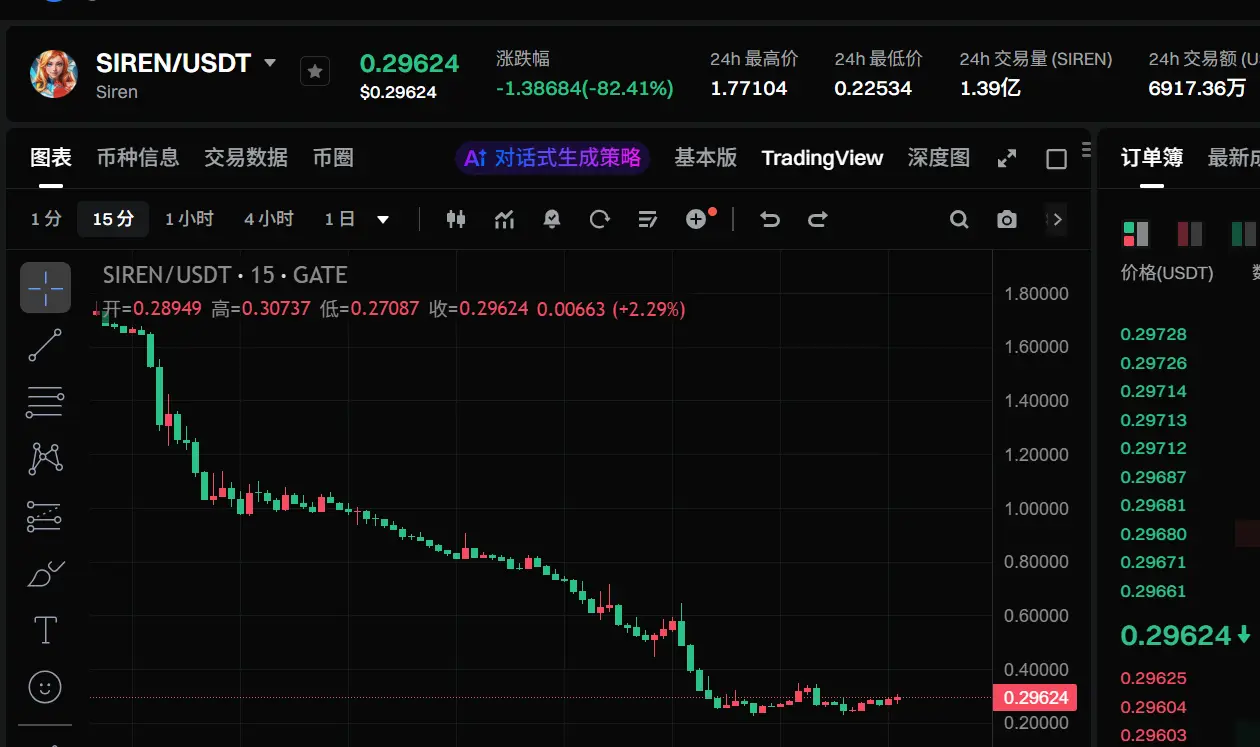Click the replay refresh icon
Viewport: 1260px width, 747px height.
(x=600, y=219)
